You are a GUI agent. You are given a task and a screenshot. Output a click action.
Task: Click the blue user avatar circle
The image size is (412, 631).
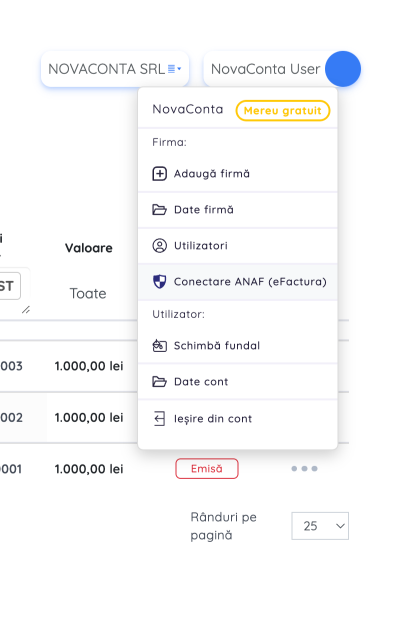tap(343, 69)
